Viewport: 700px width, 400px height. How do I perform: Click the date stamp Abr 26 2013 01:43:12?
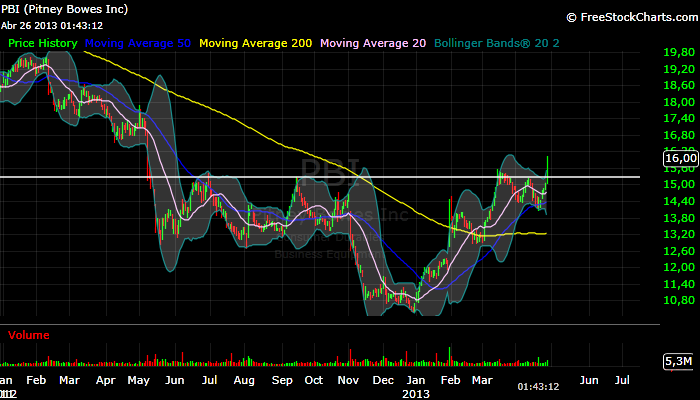[x=52, y=25]
